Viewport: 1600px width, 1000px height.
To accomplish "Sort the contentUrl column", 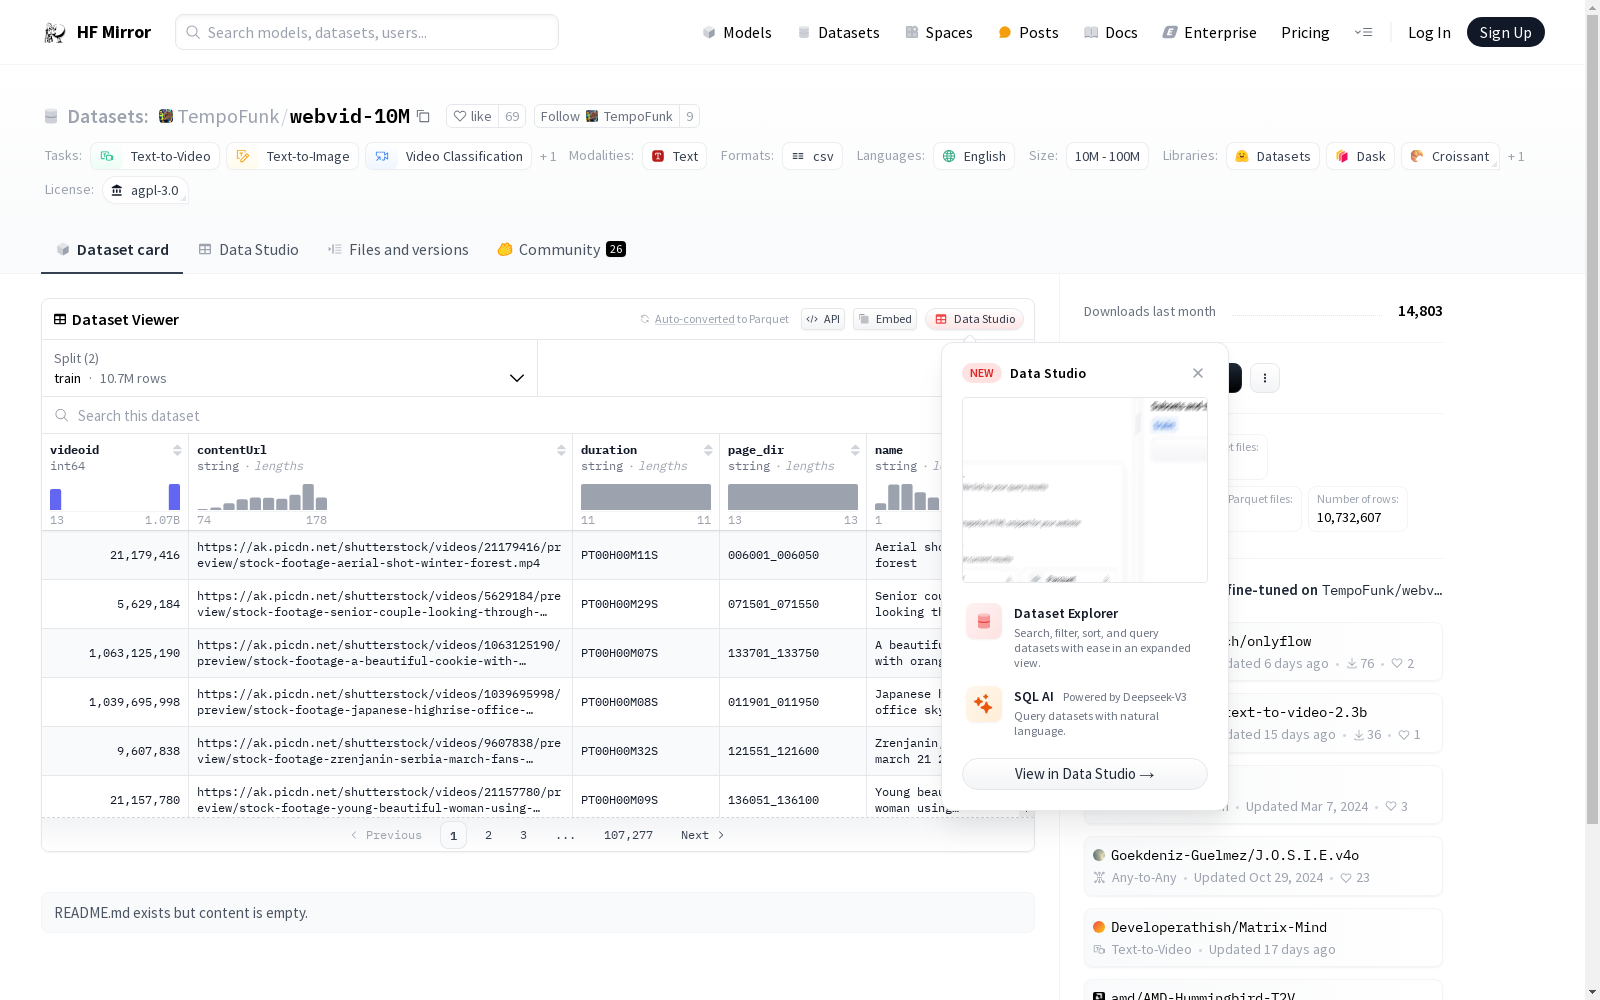I will (561, 450).
